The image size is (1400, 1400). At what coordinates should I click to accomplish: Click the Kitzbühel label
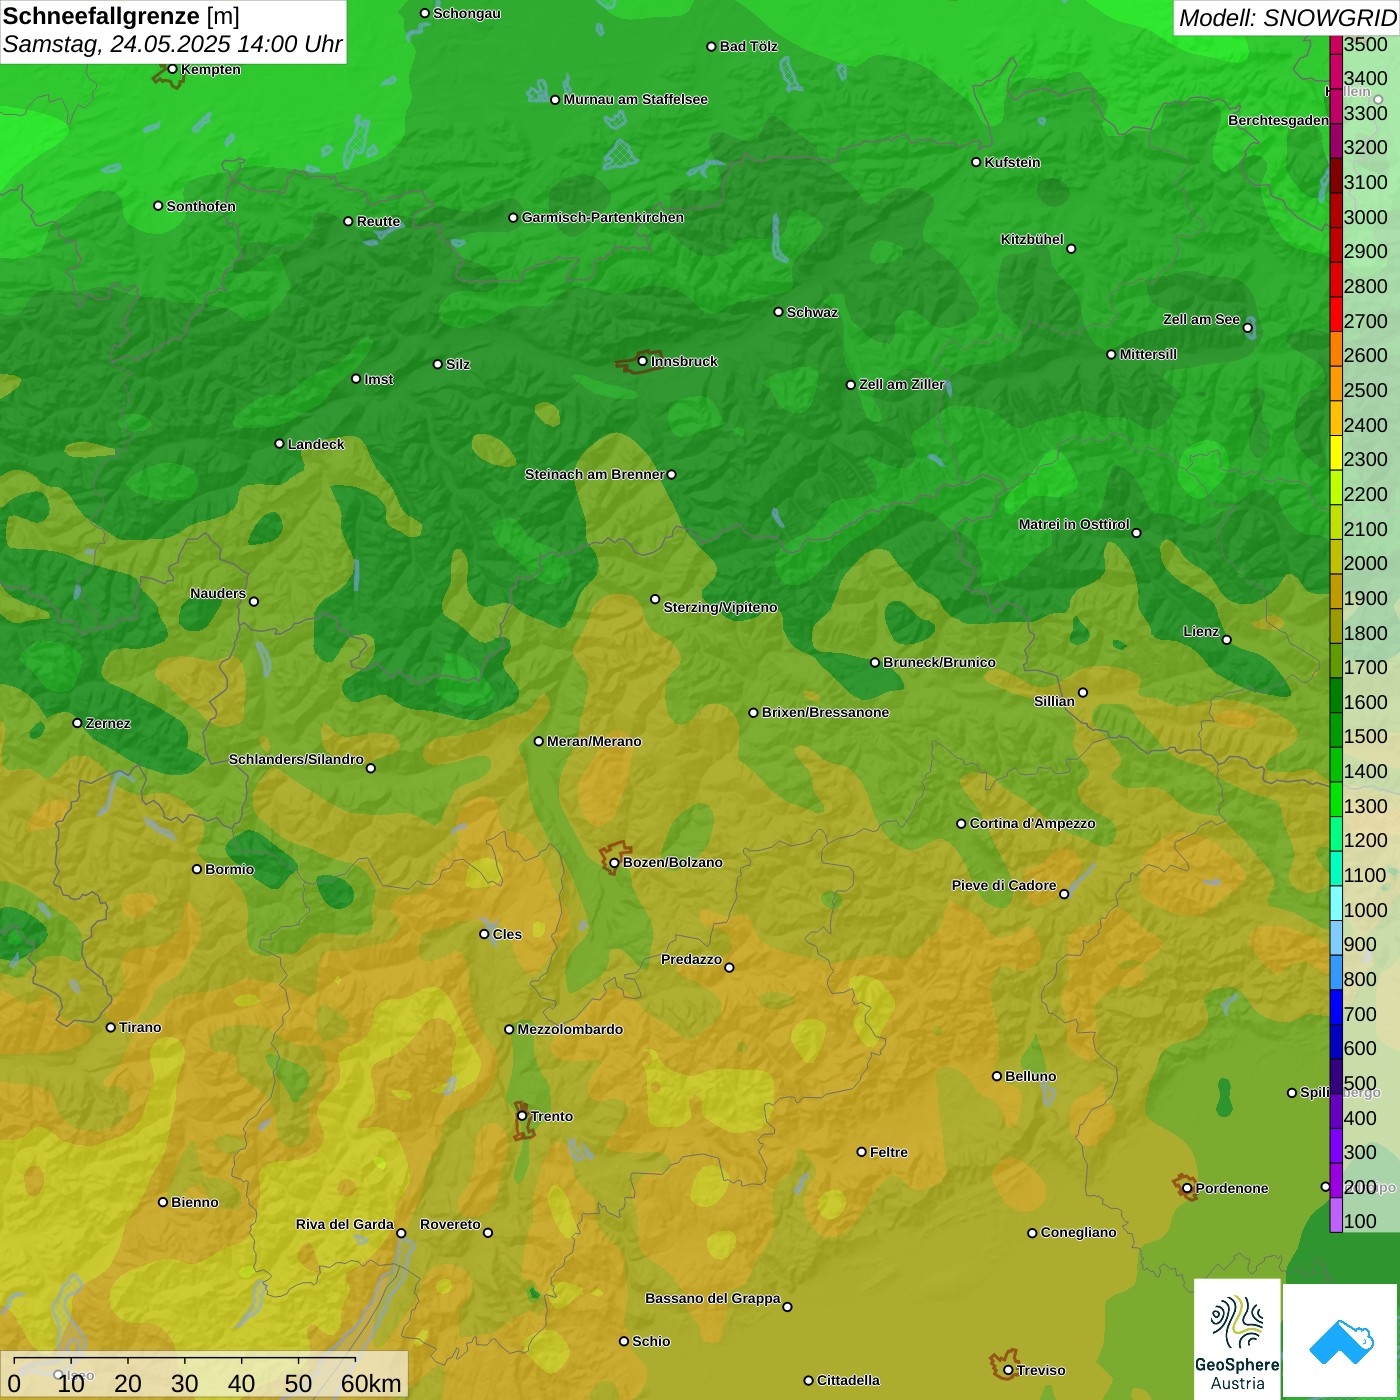pos(1032,239)
